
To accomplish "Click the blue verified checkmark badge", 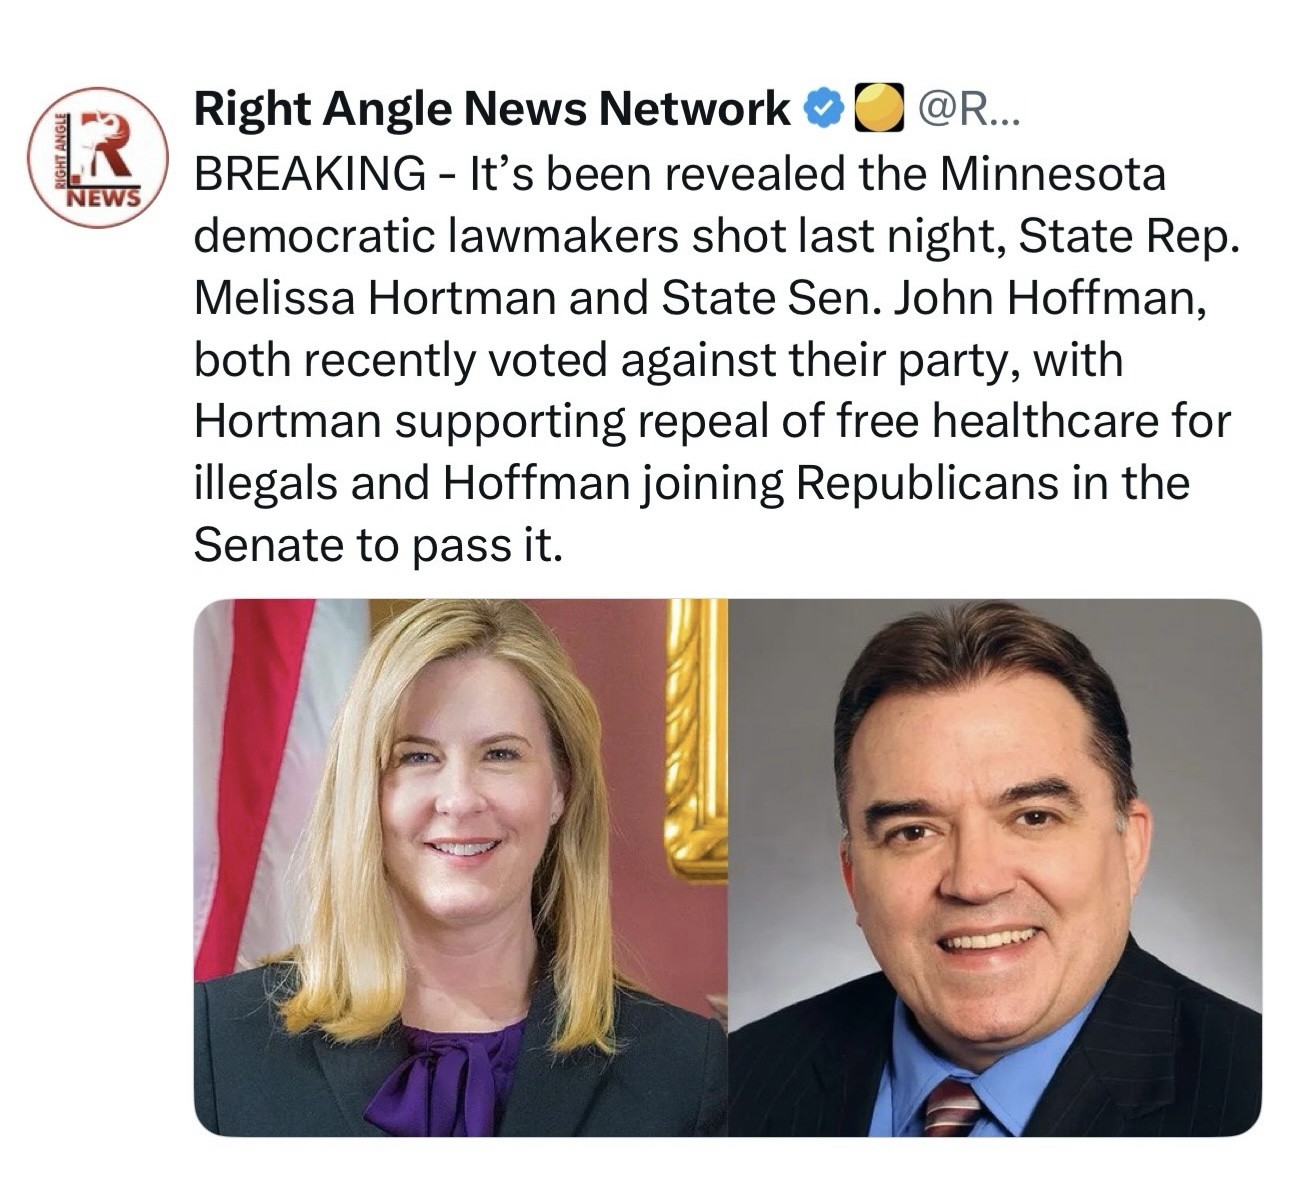I will tap(822, 109).
